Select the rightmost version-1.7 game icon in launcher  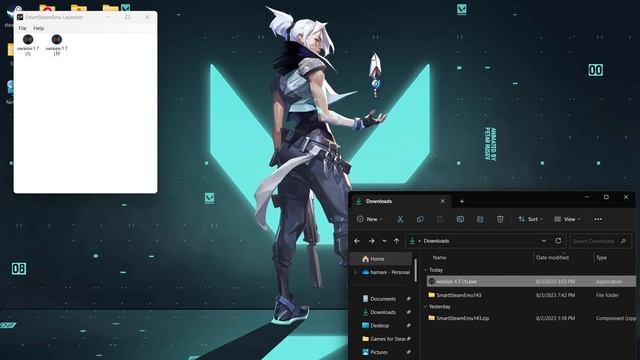57,44
